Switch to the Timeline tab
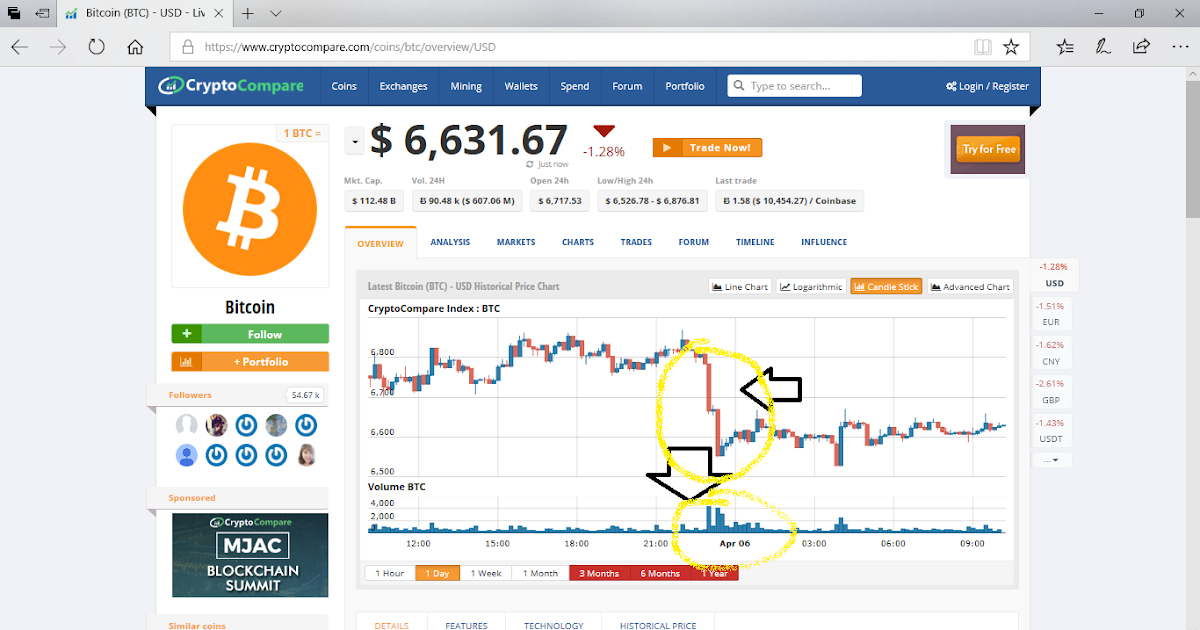This screenshot has height=630, width=1200. click(x=755, y=242)
